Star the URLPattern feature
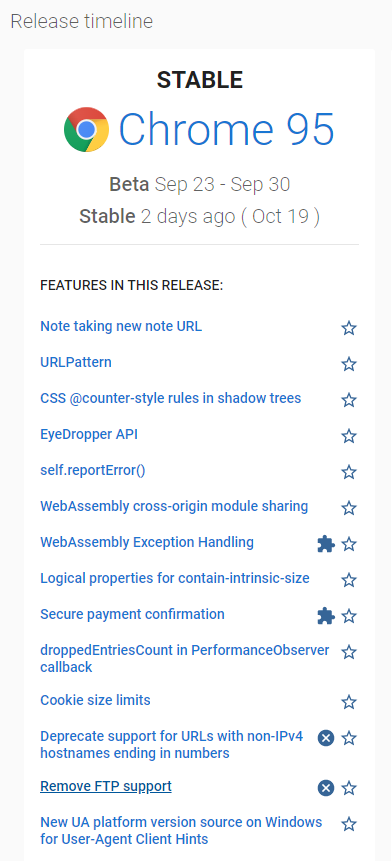Viewport: 392px width, 861px height. (349, 364)
